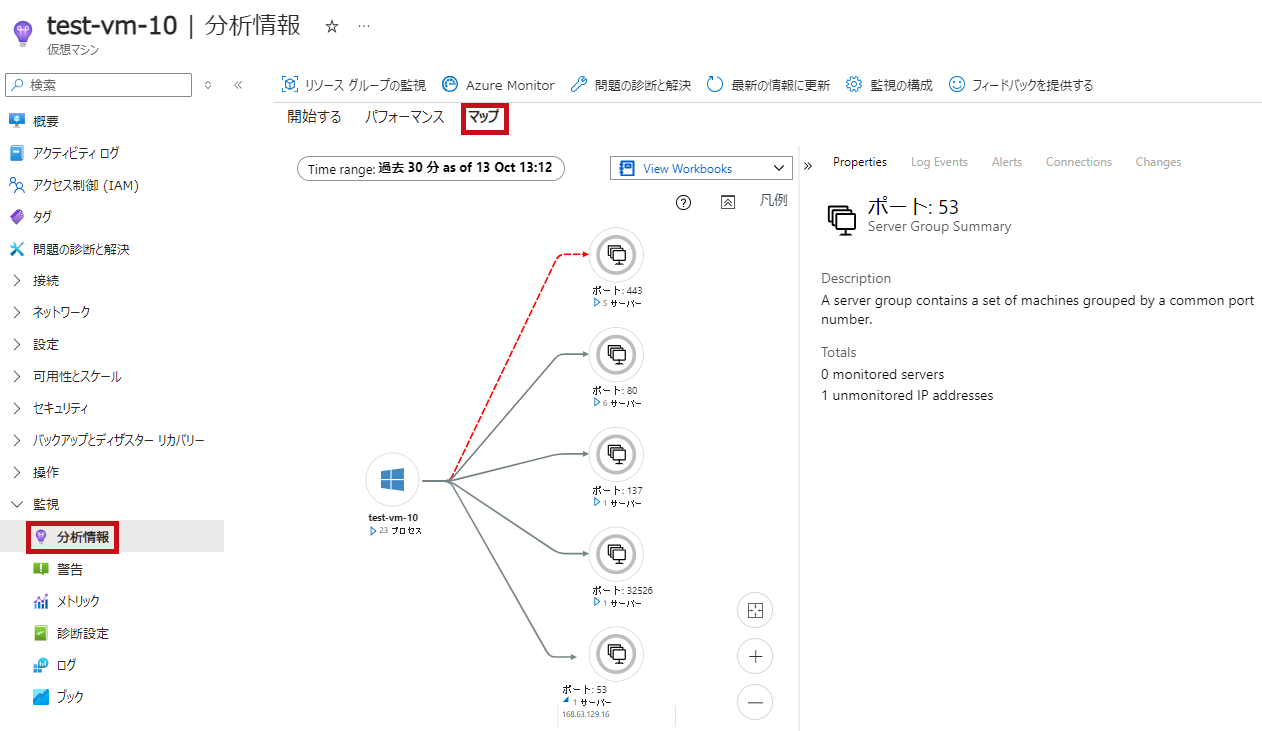The height and width of the screenshot is (731, 1262).
Task: Select IP address 168.63.129.16
Action: click(586, 715)
